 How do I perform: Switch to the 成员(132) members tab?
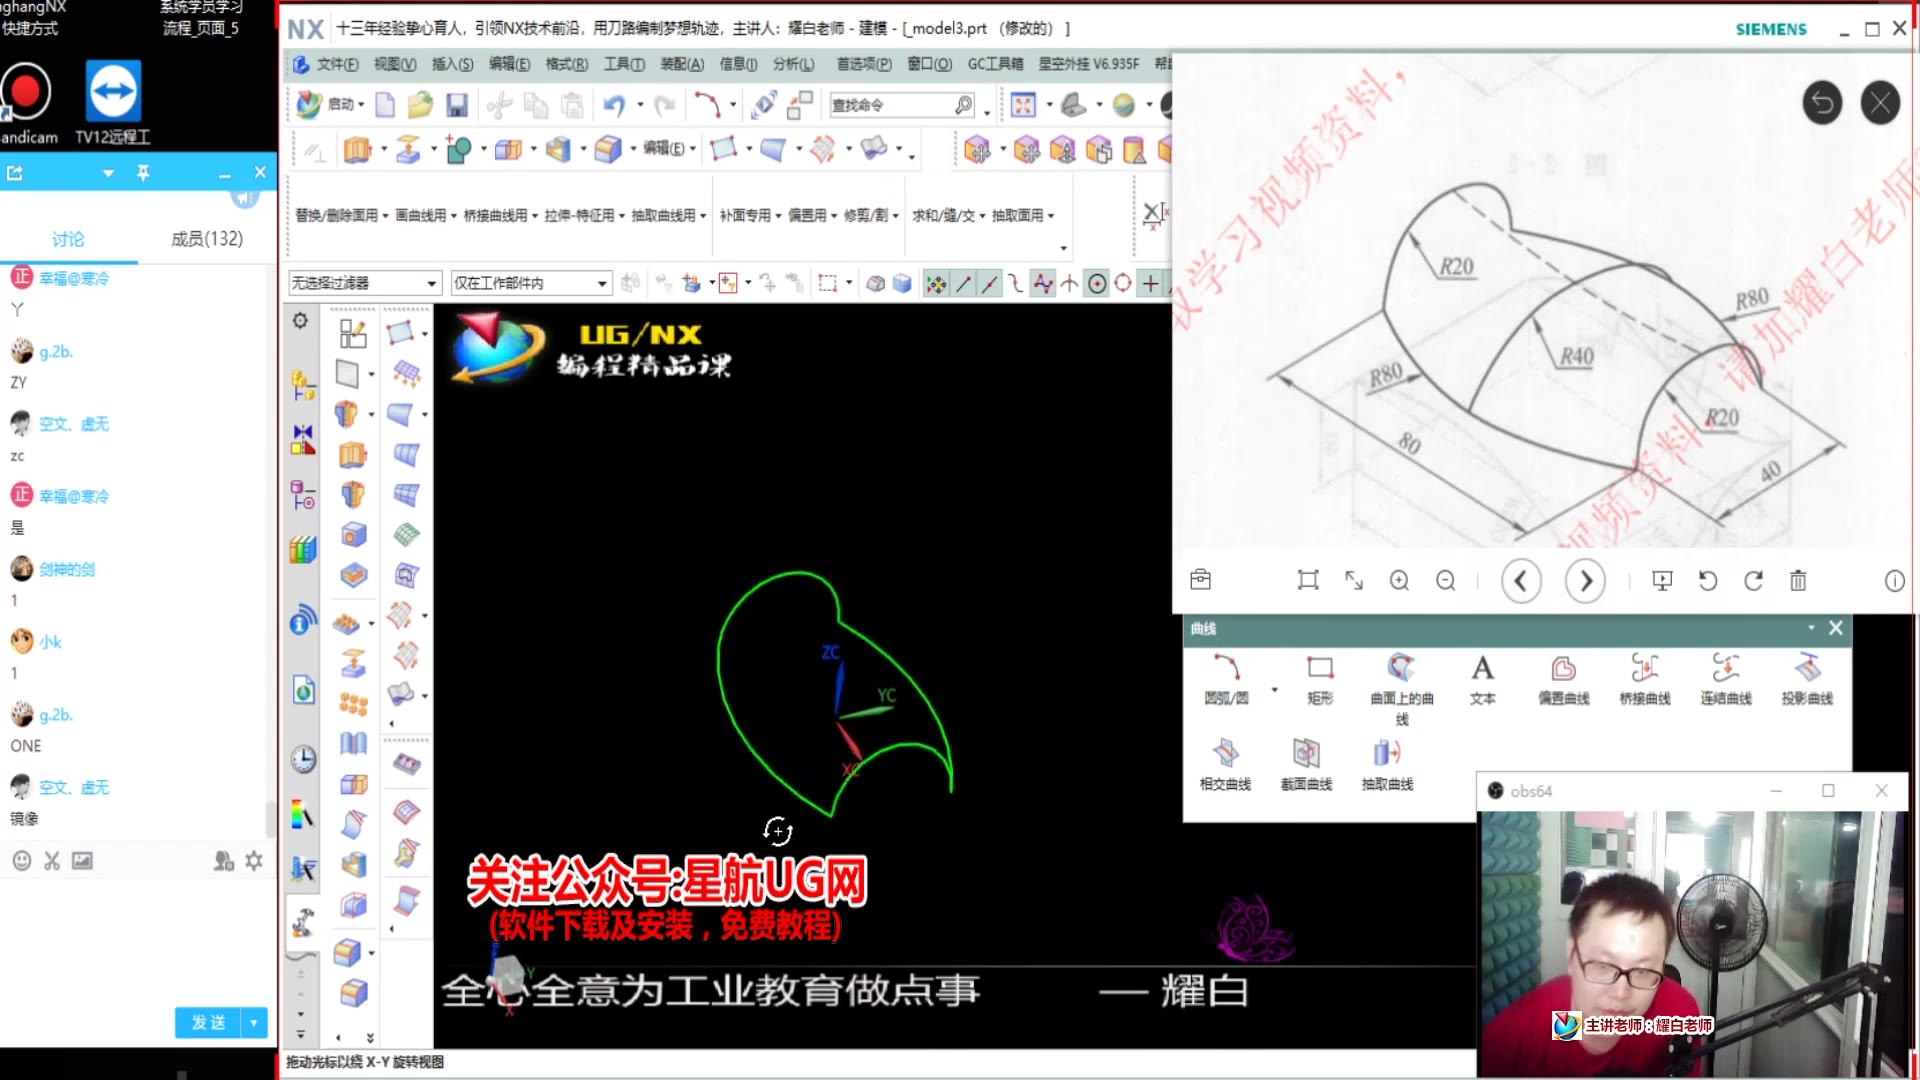206,239
